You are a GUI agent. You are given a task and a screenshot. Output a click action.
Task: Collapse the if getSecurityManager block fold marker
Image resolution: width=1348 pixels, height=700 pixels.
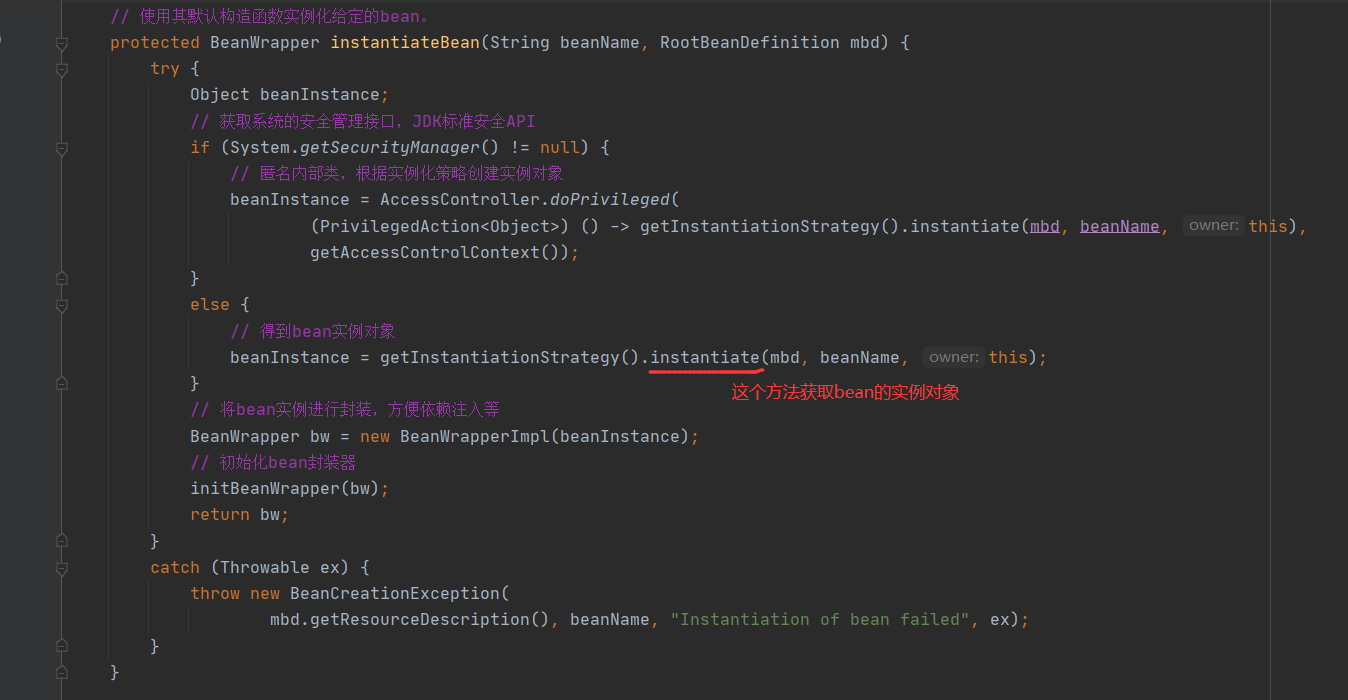[62, 149]
